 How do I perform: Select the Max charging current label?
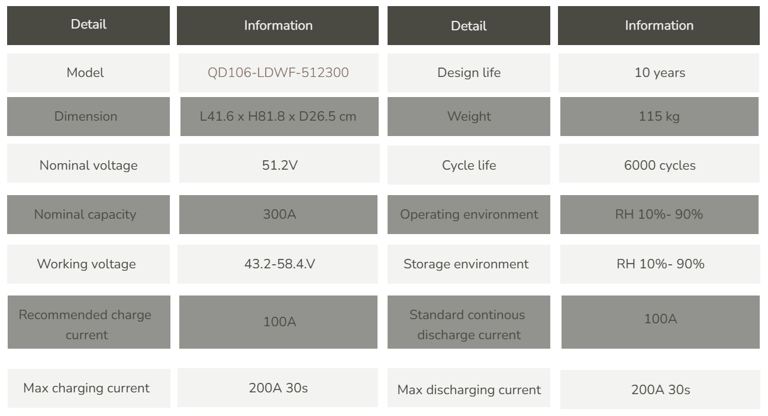(x=86, y=388)
